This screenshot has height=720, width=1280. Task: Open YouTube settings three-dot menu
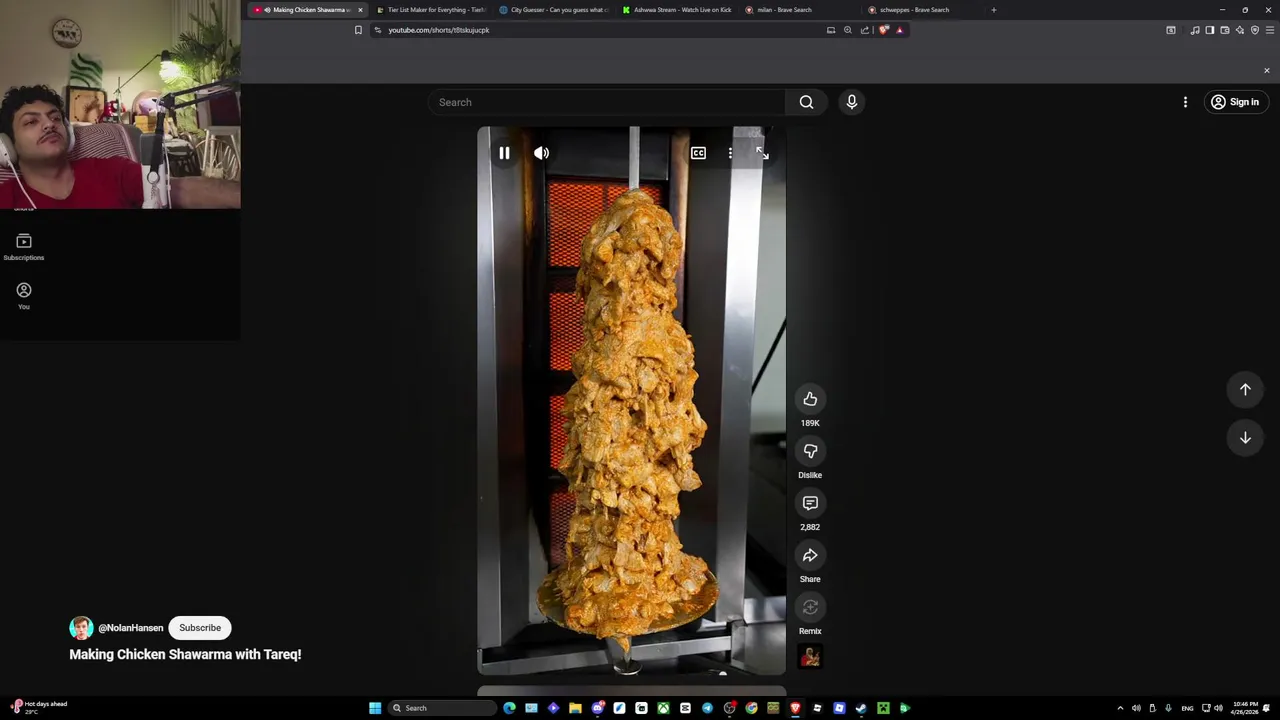[x=1185, y=102]
